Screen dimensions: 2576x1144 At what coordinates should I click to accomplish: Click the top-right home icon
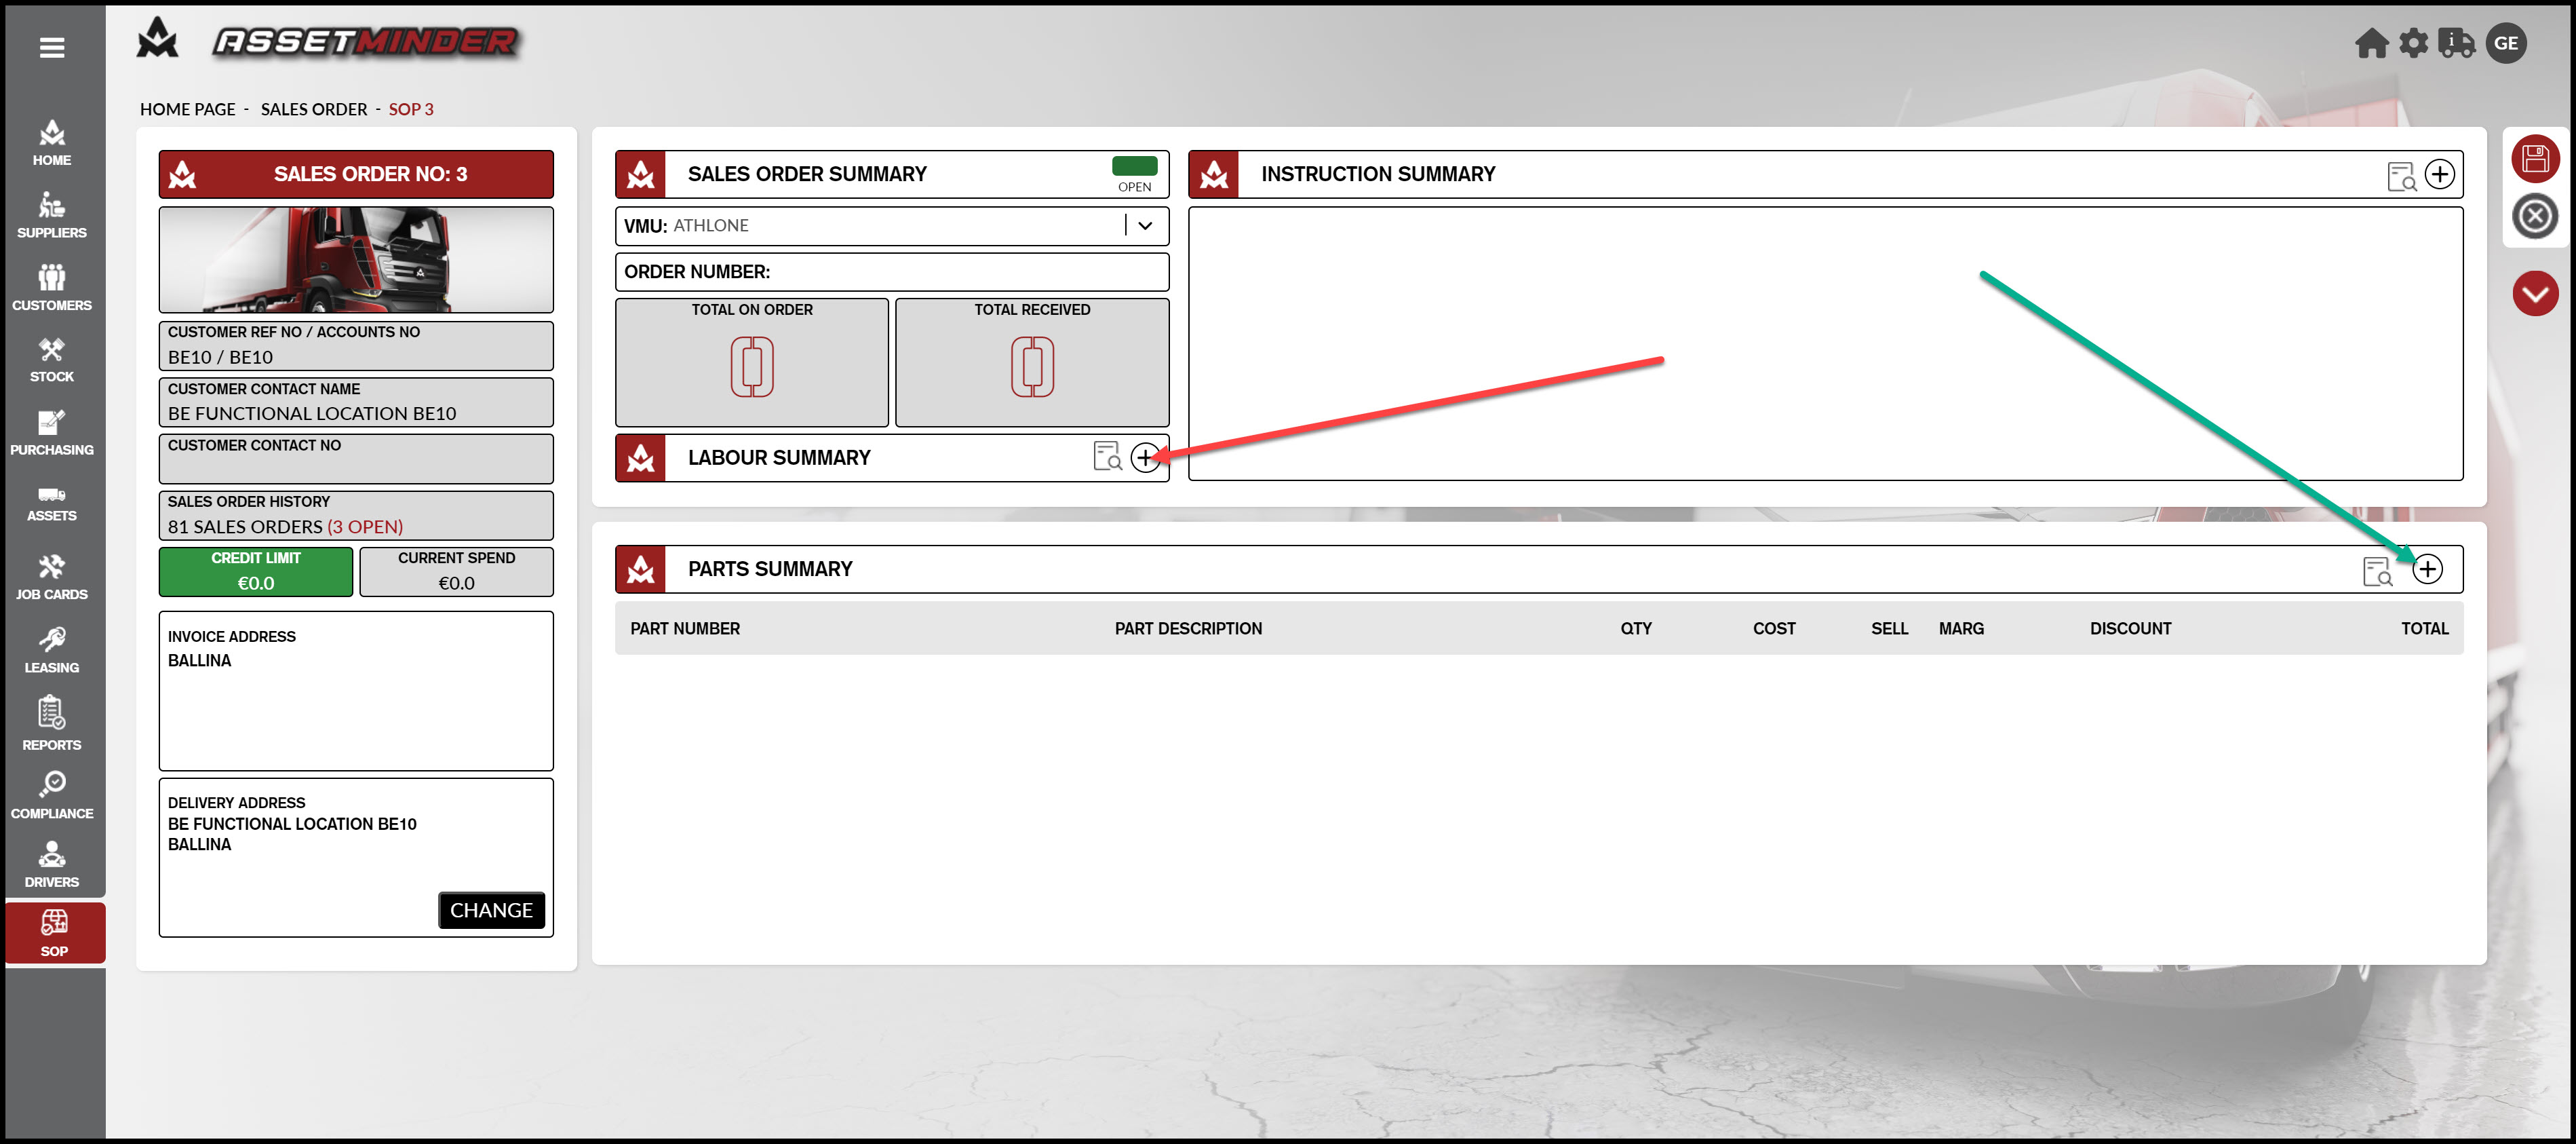(2371, 43)
